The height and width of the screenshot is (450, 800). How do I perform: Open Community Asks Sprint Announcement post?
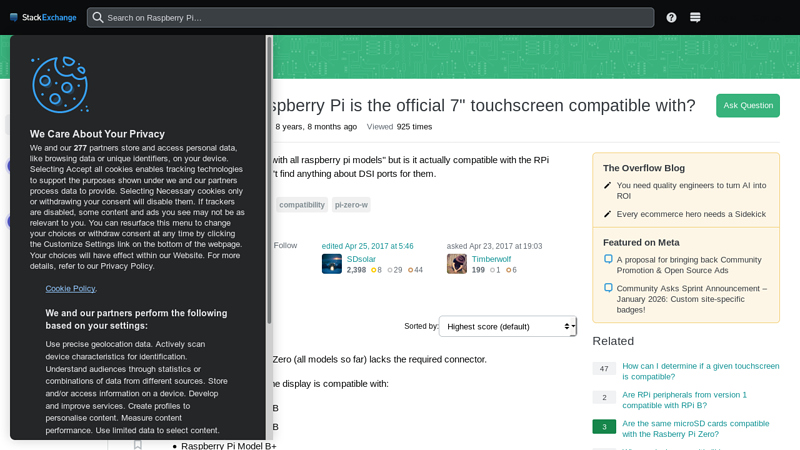click(691, 299)
